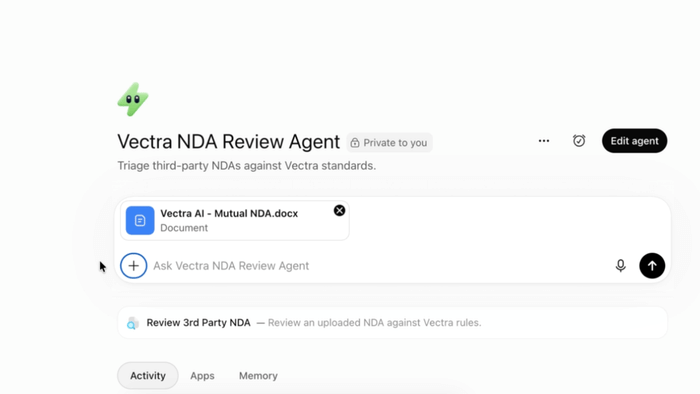The width and height of the screenshot is (700, 394).
Task: Click the lock icon in Private to you
Action: tap(355, 143)
